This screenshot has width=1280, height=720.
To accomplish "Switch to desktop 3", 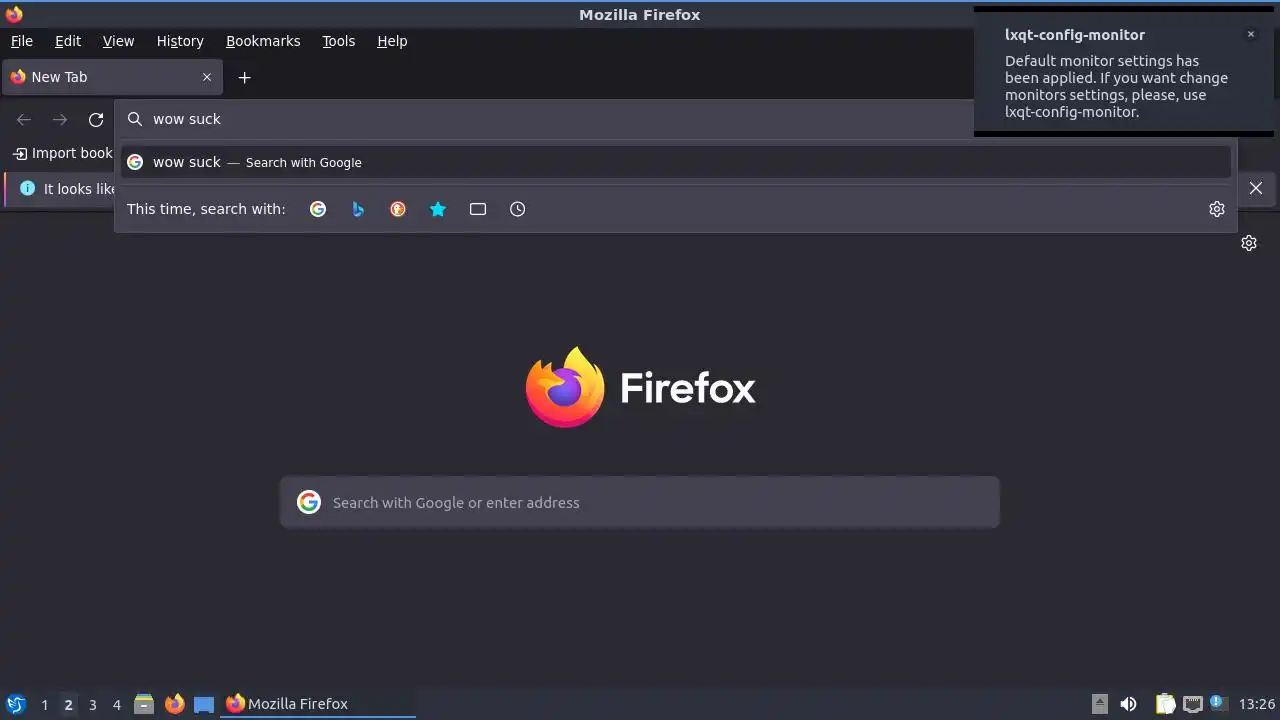I will point(92,705).
